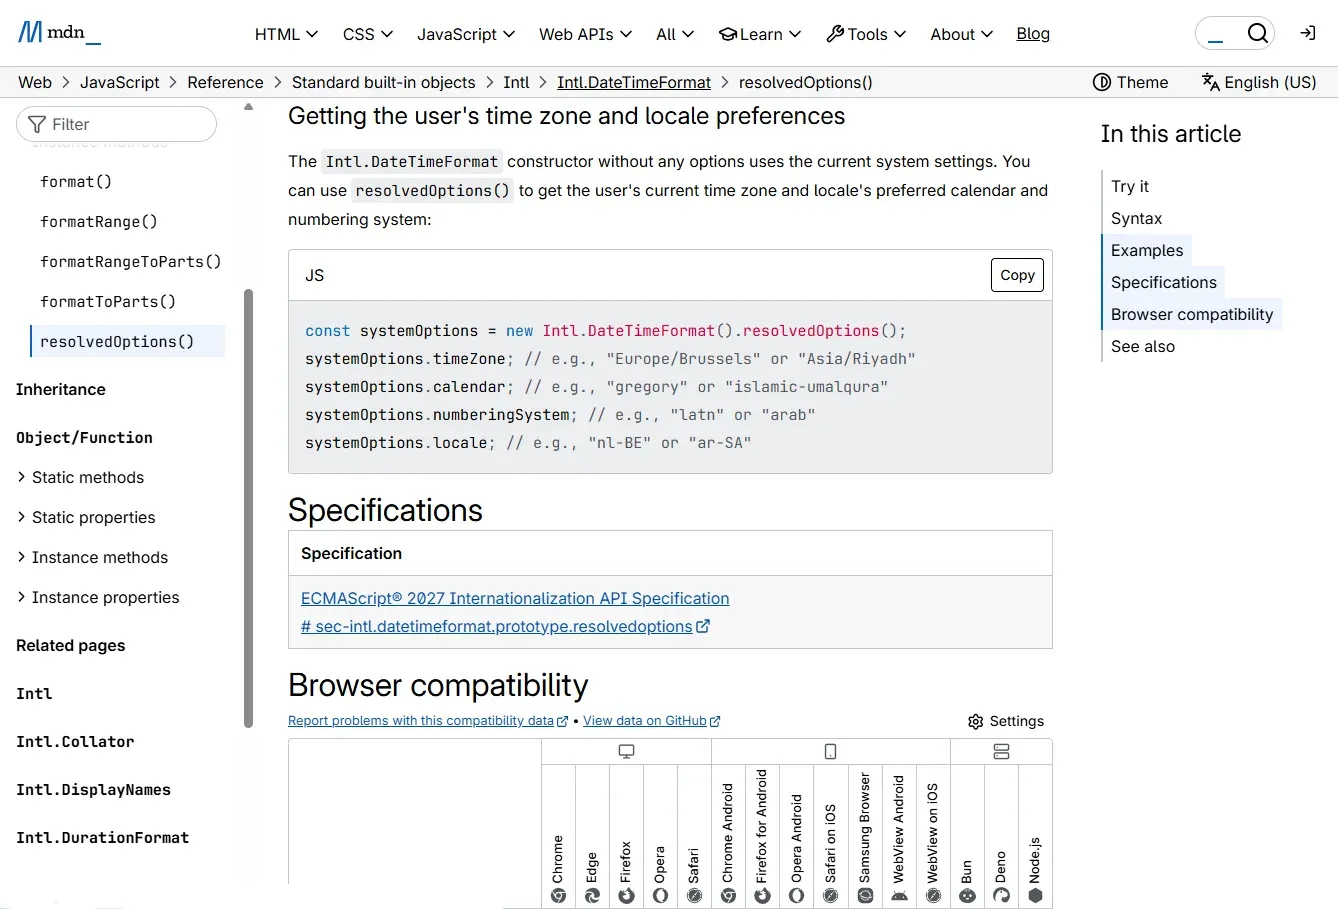
Task: Open the Theme switcher
Action: [1130, 82]
